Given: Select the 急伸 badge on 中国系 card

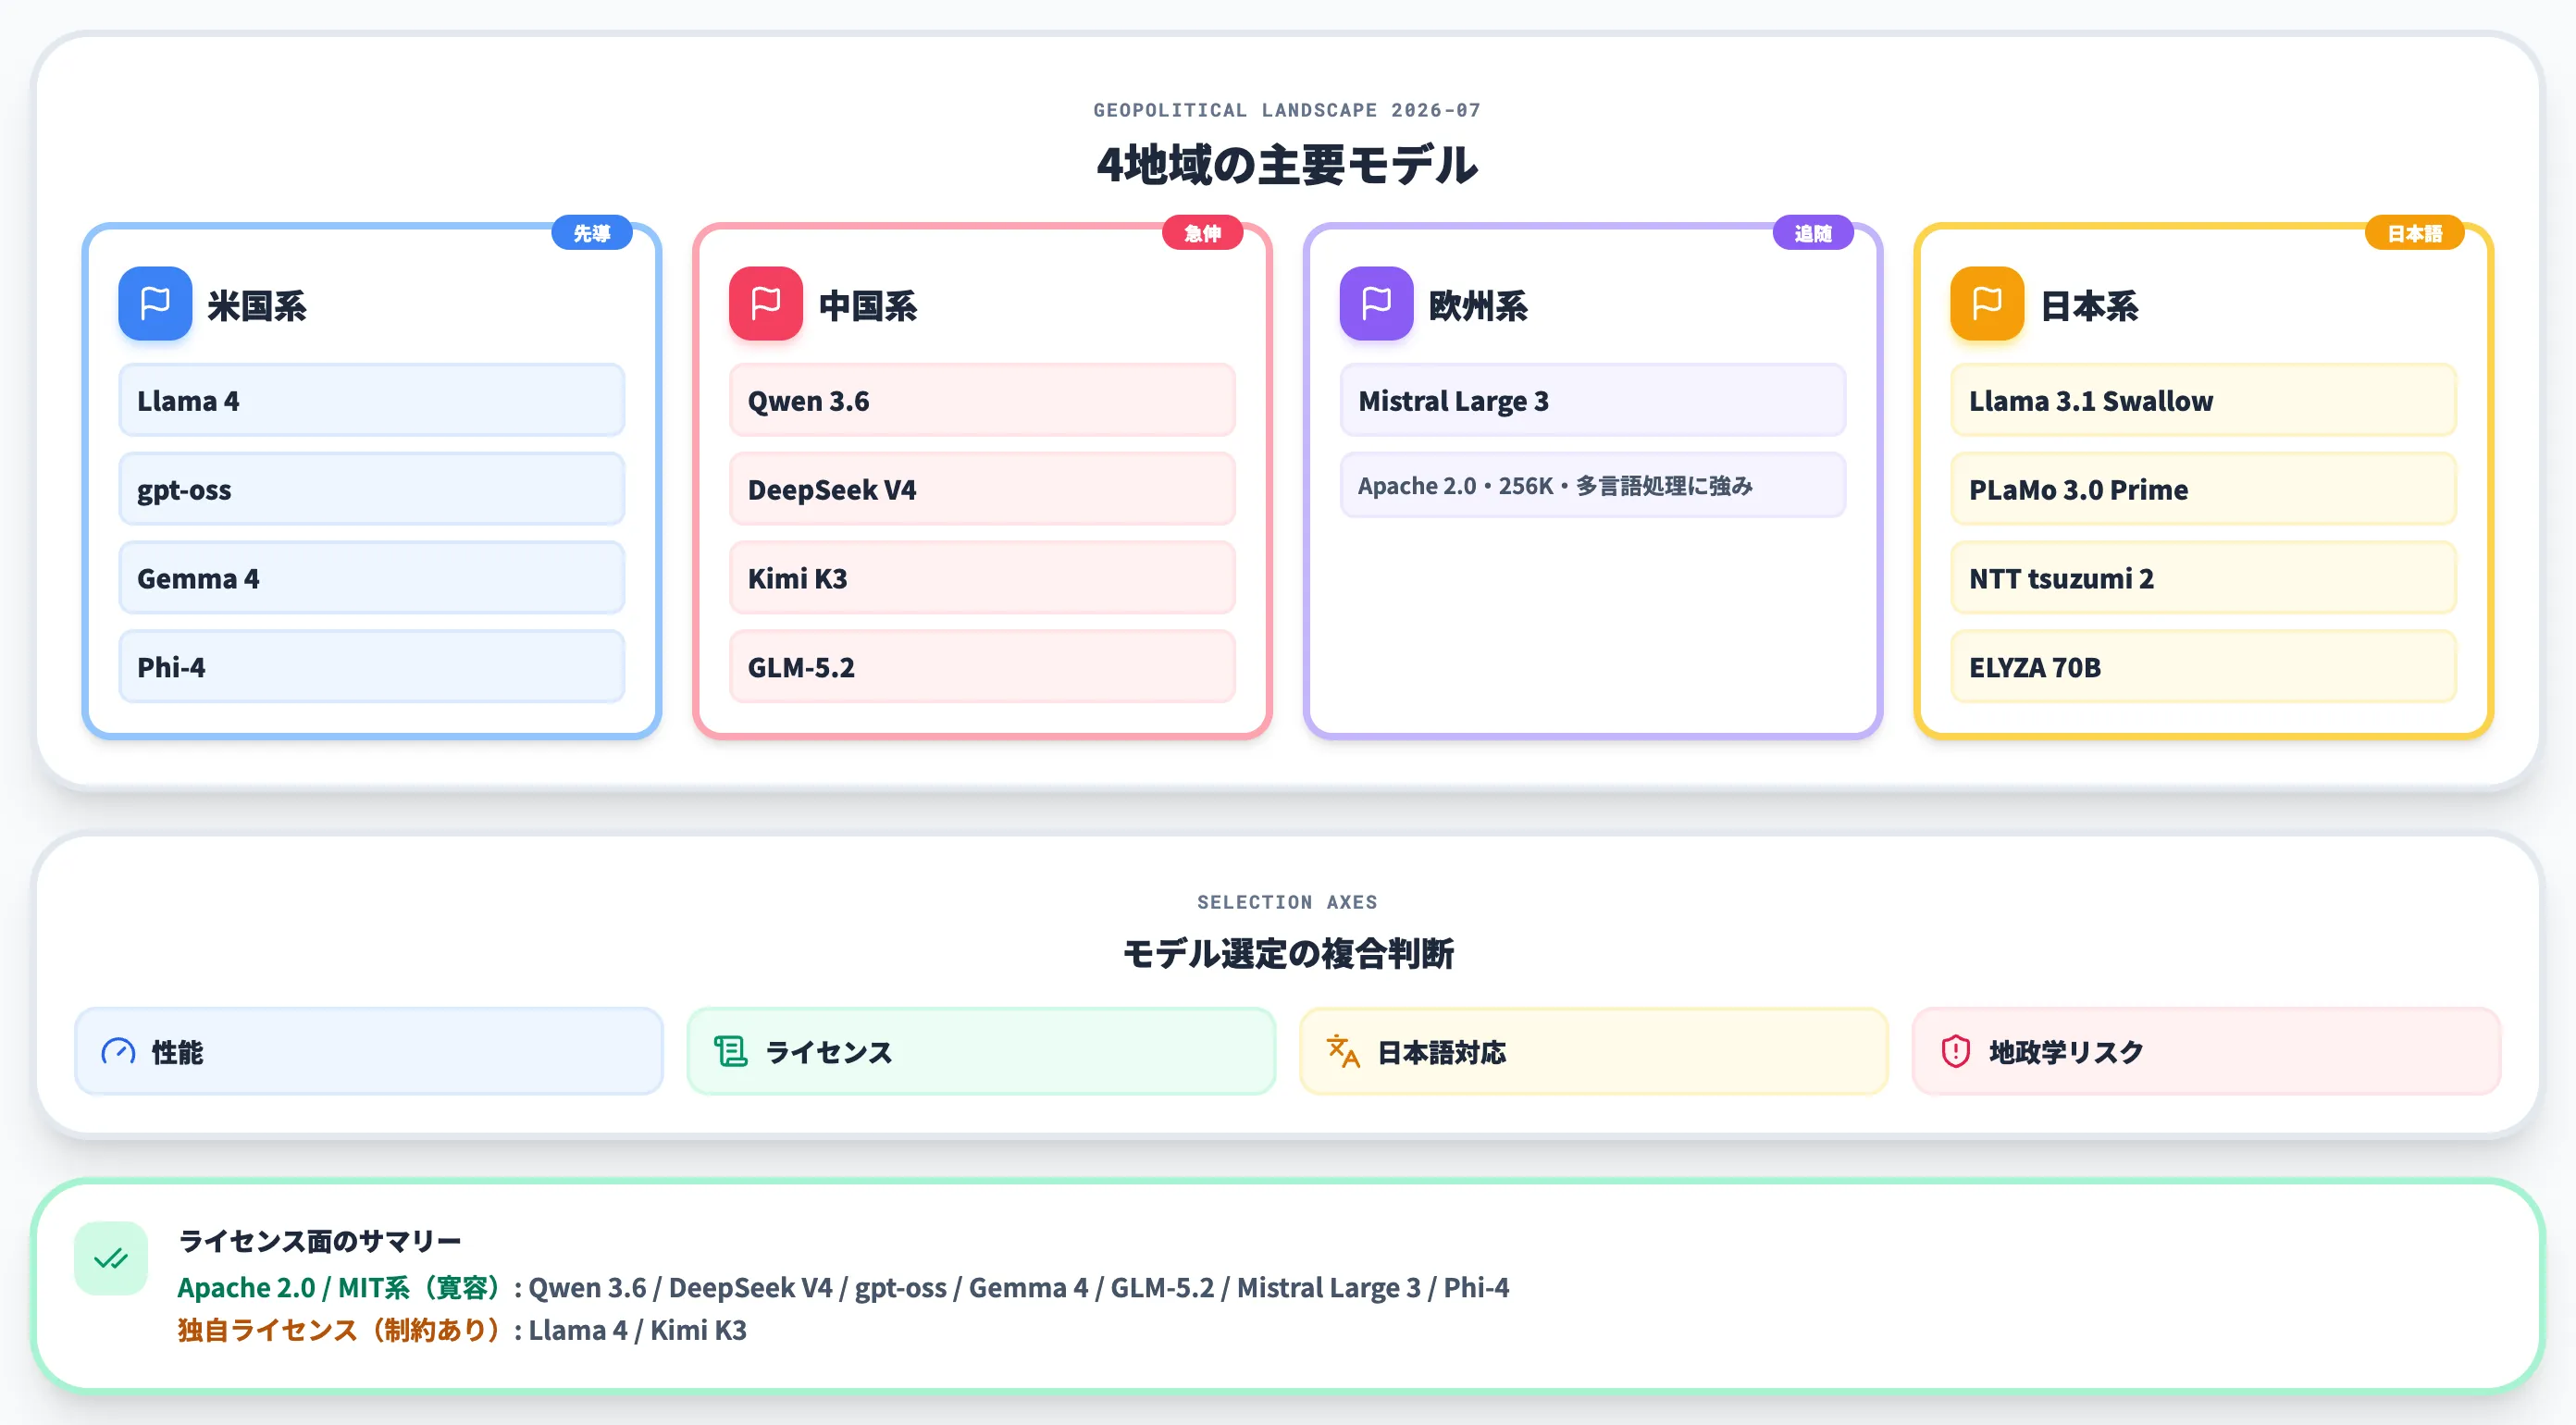Looking at the screenshot, I should point(1202,233).
